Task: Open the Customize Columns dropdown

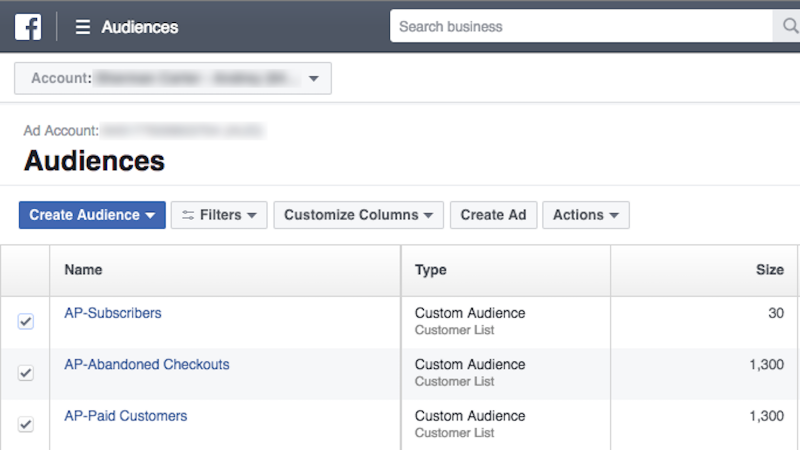Action: click(x=358, y=215)
